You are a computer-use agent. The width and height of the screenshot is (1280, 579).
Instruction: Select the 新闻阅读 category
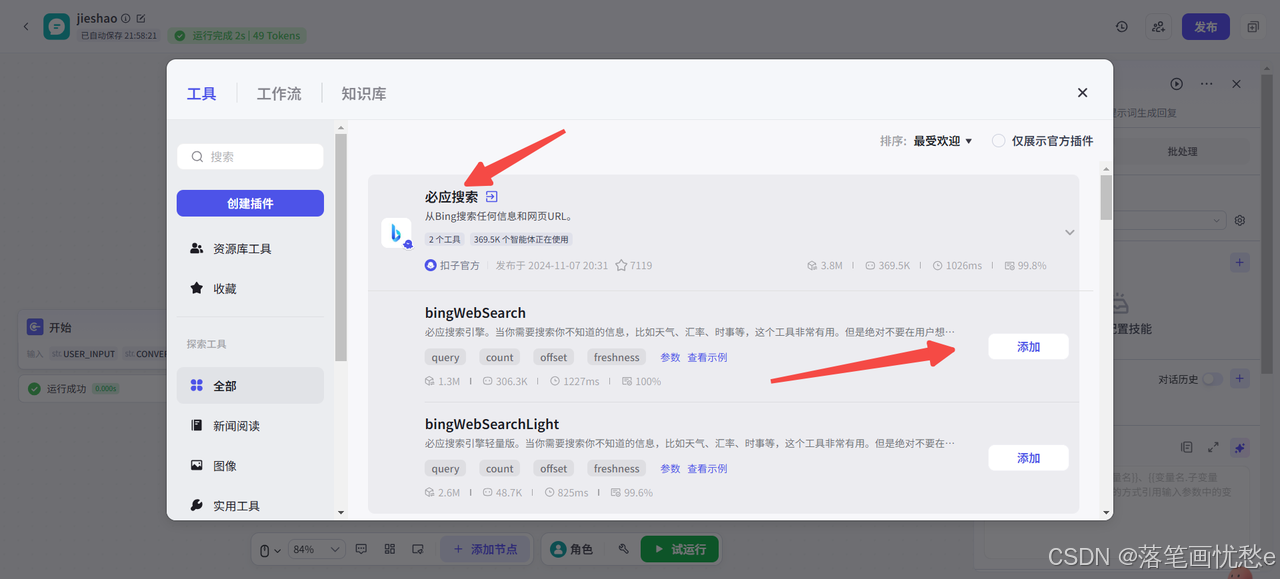(250, 425)
